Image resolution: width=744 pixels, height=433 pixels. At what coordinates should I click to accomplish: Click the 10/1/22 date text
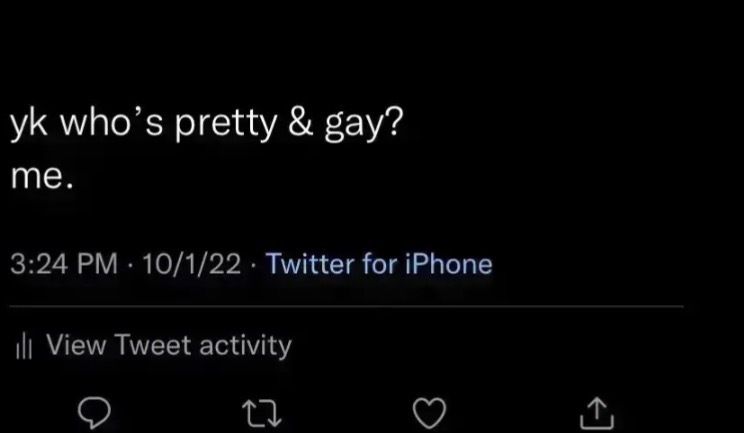(x=192, y=264)
